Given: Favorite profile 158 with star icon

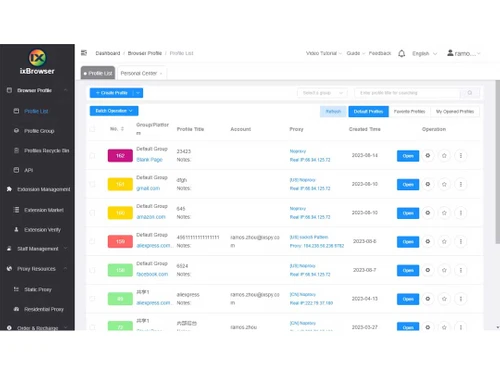Looking at the screenshot, I should 444,270.
